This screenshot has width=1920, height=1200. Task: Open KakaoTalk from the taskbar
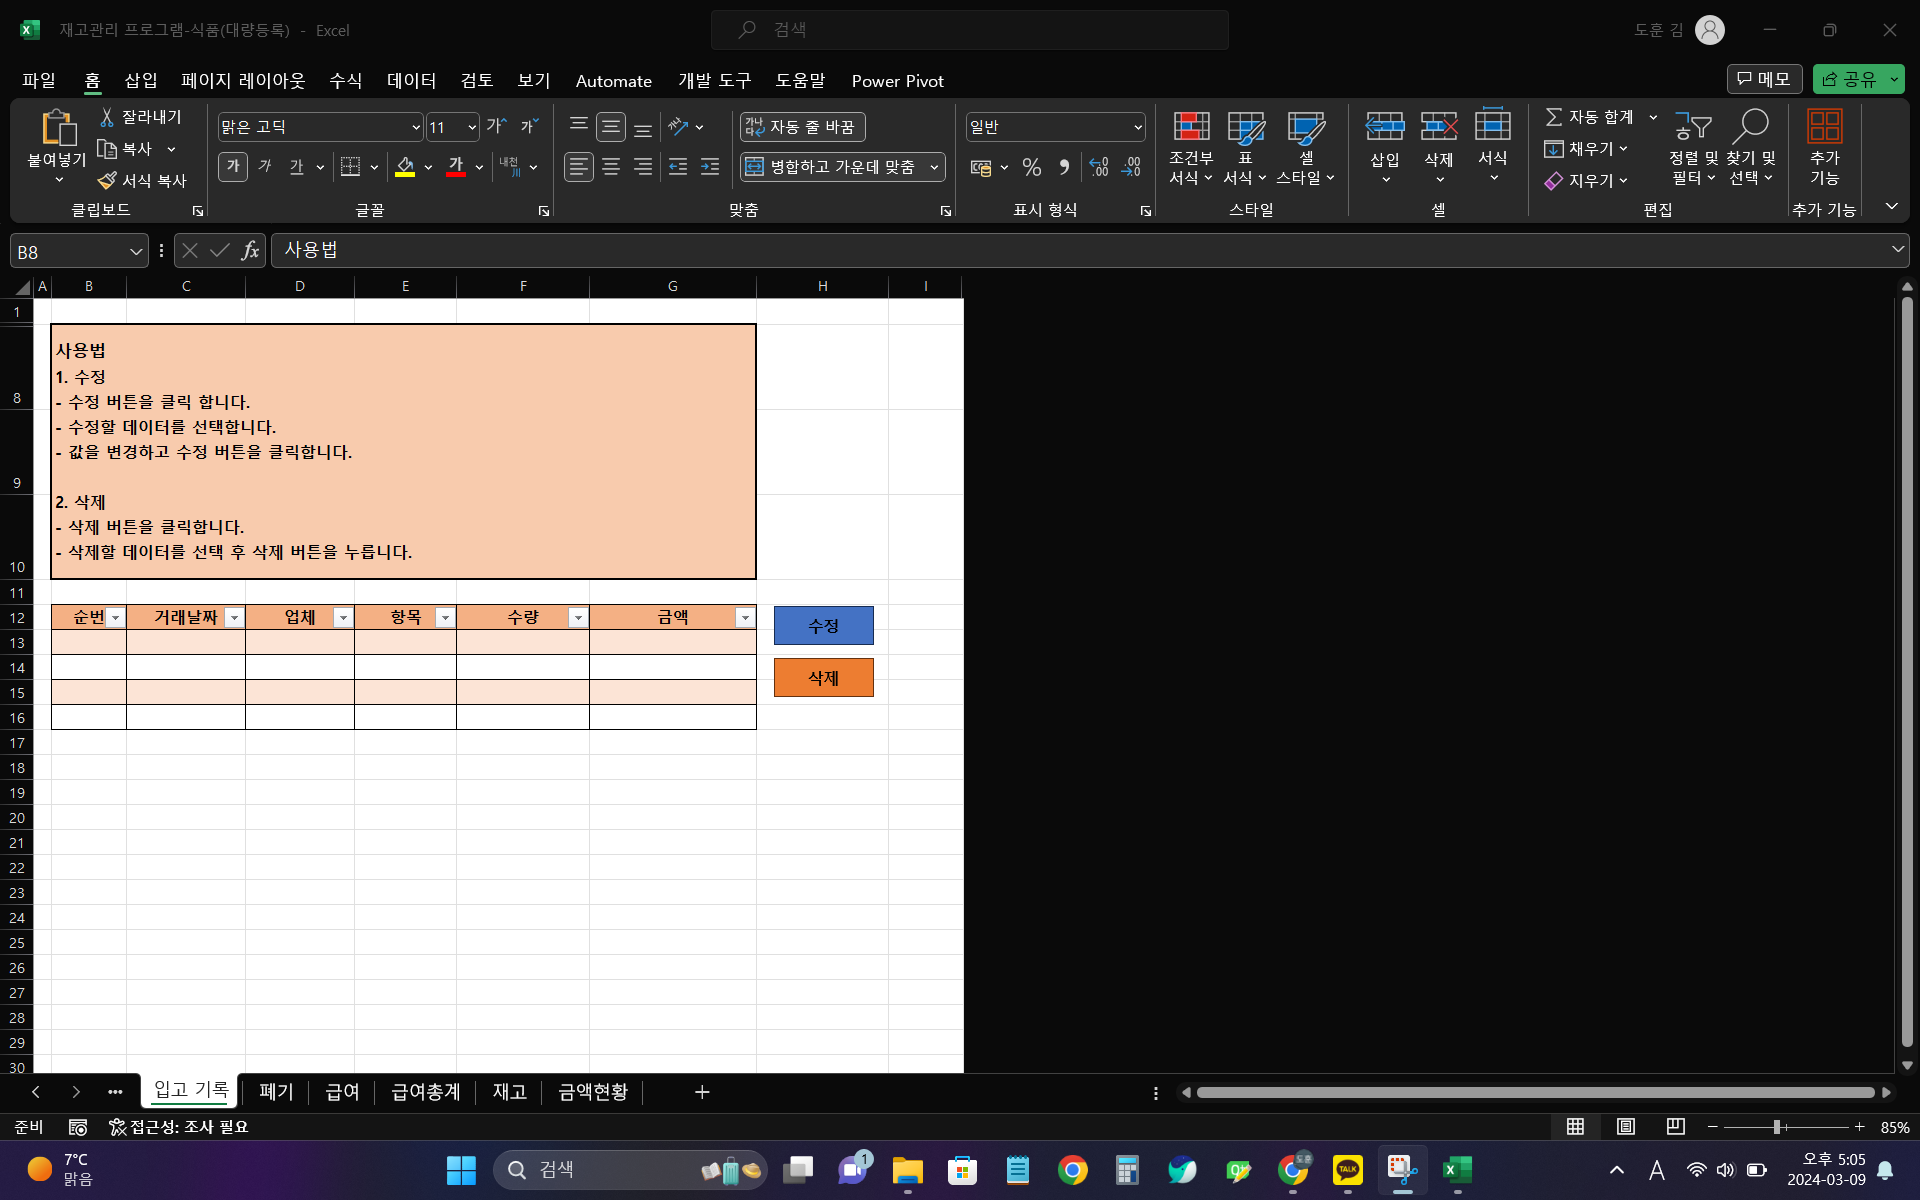tap(1347, 1170)
